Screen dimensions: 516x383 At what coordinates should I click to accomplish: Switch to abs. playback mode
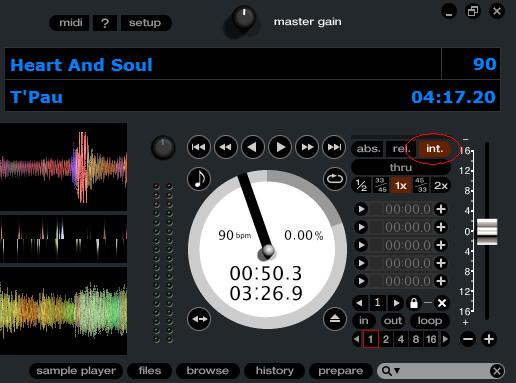[368, 149]
